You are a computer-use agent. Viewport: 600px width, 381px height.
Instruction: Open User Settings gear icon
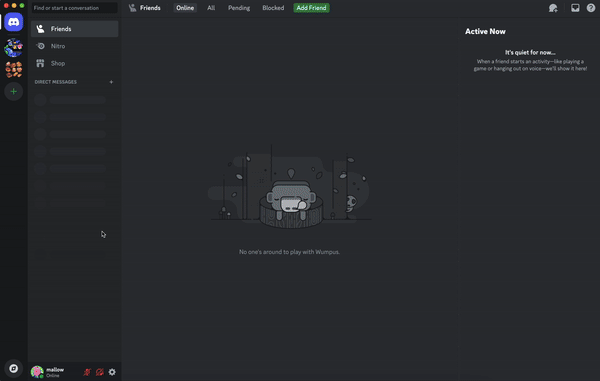[x=112, y=372]
